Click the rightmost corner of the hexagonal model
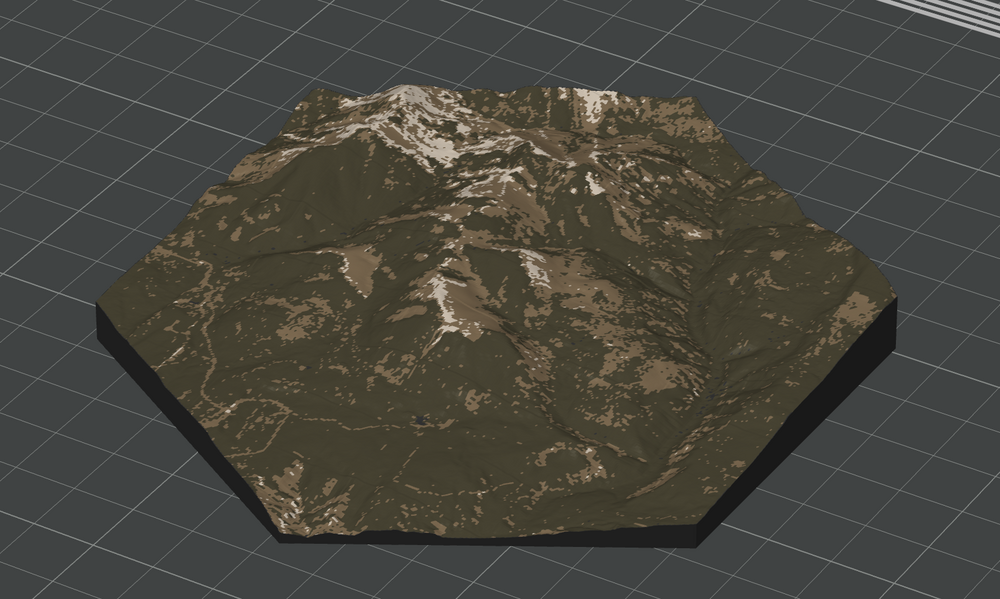The height and width of the screenshot is (599, 1000). click(892, 310)
